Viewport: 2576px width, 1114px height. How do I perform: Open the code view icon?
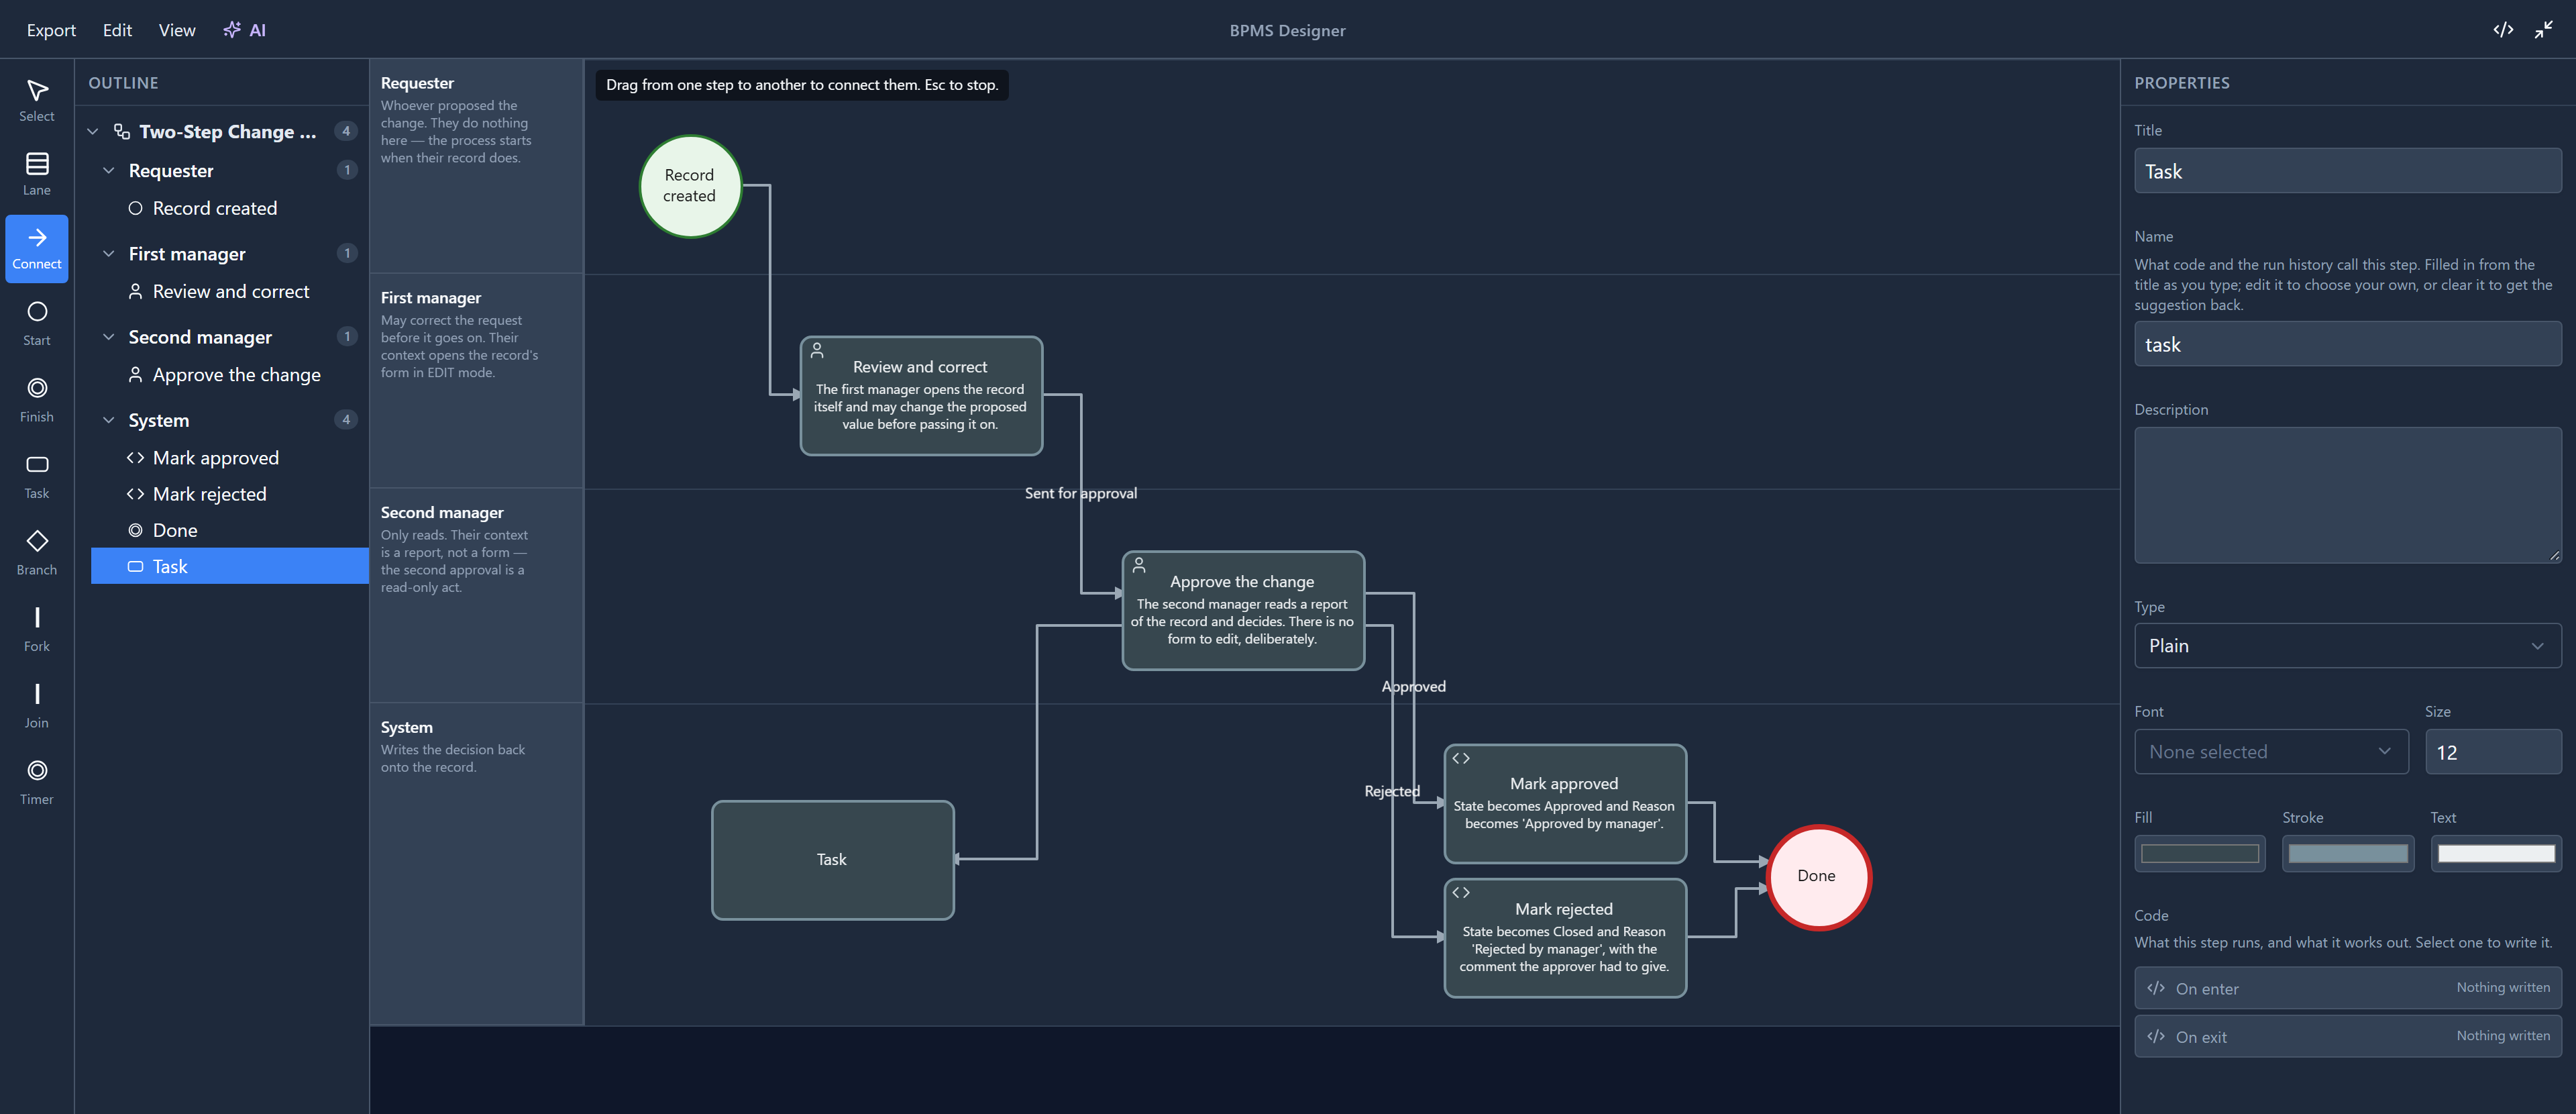2503,30
